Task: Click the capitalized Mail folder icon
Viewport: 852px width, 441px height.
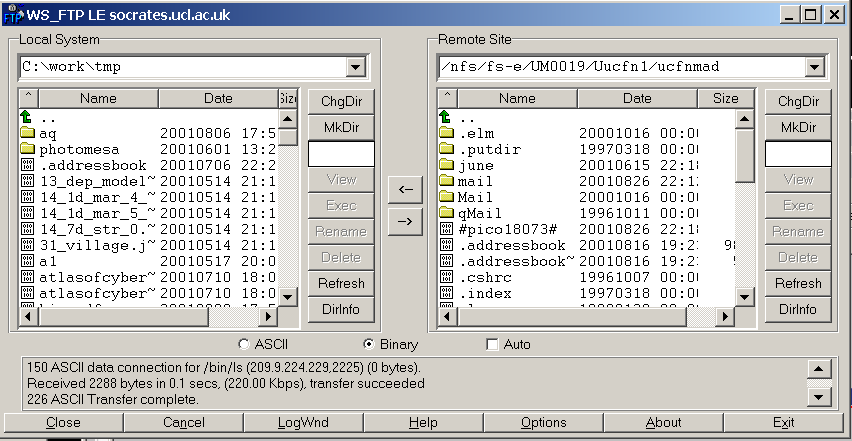Action: pos(446,196)
